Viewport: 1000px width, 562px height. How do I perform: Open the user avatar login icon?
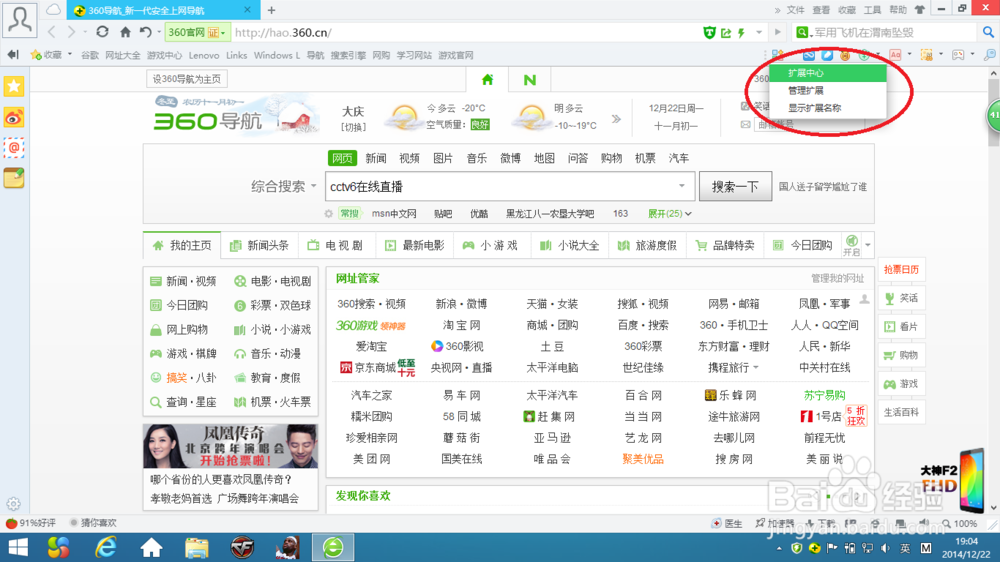(19, 18)
